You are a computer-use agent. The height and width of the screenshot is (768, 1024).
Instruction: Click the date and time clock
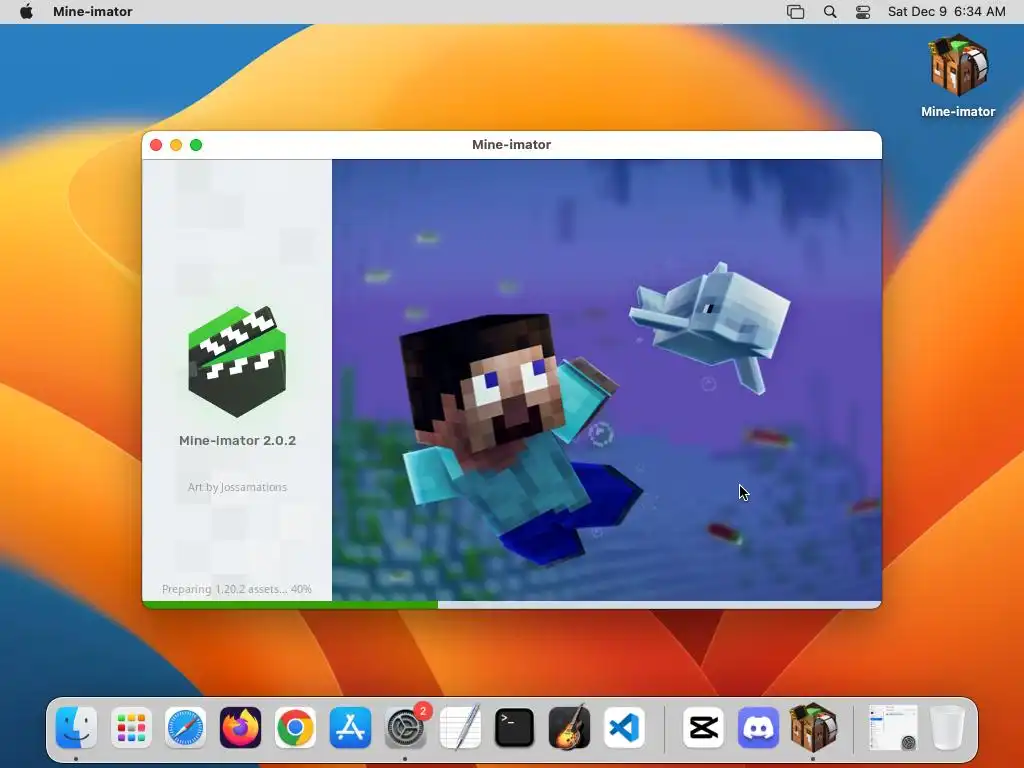coord(946,12)
